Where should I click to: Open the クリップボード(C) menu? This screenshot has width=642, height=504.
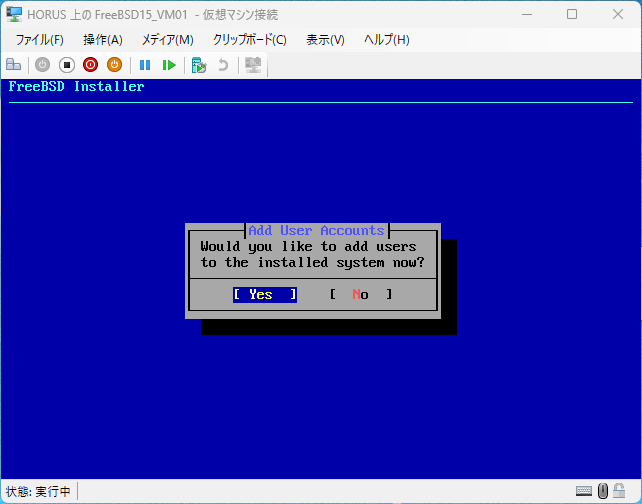tap(250, 40)
